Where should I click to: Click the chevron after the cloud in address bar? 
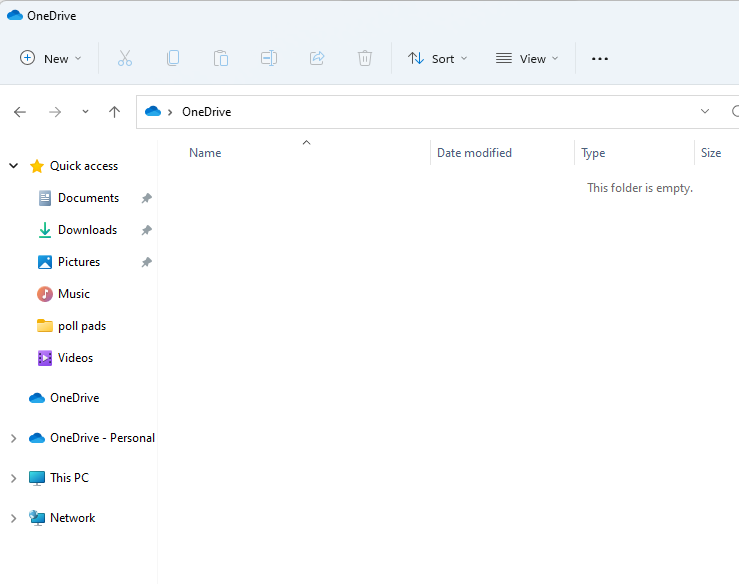pyautogui.click(x=170, y=112)
